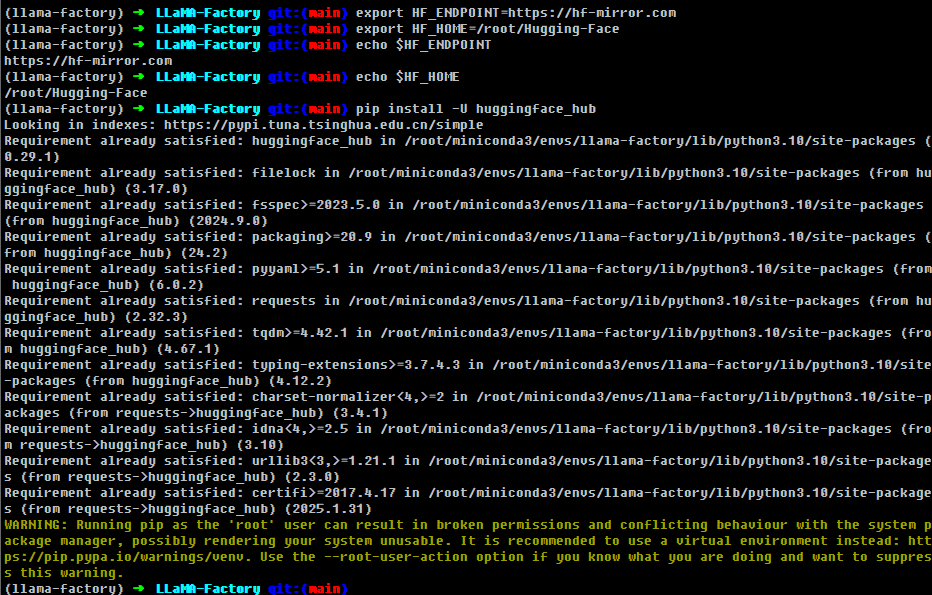Click the 'Looking in indexes:' label
This screenshot has height=595, width=932.
80,125
